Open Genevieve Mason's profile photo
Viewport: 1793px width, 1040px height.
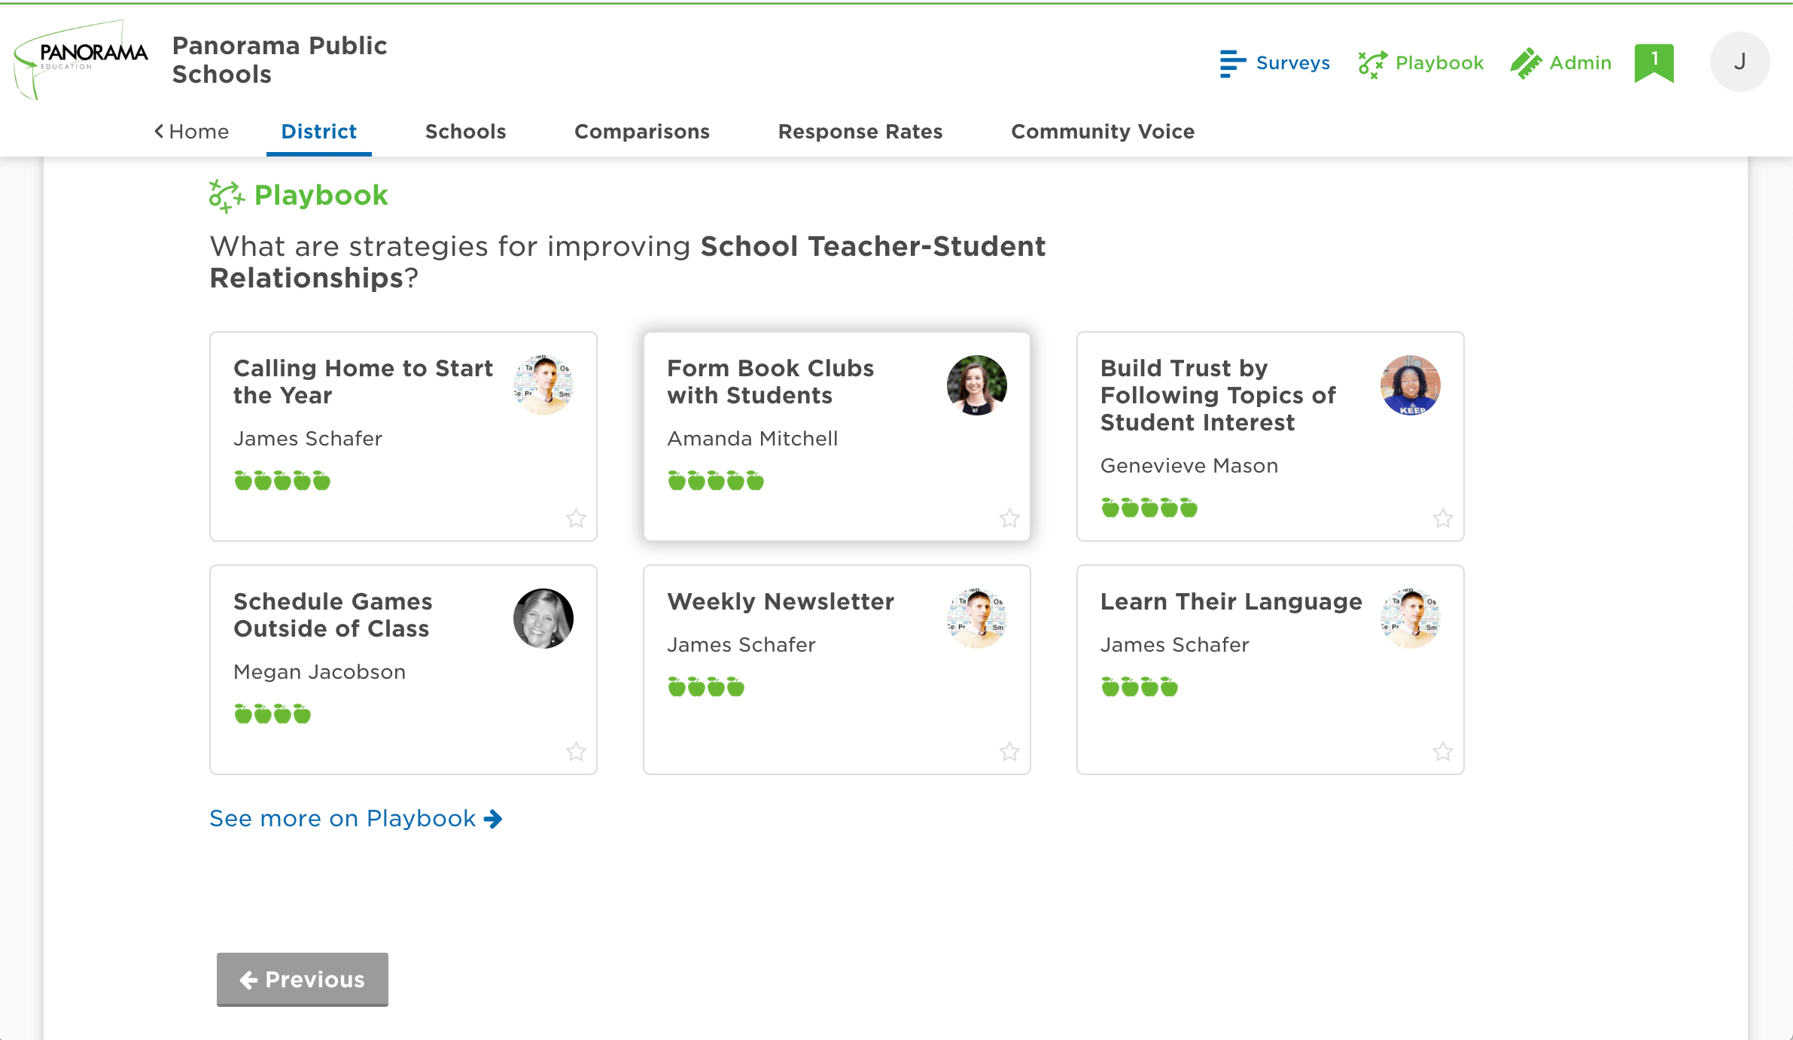point(1410,385)
